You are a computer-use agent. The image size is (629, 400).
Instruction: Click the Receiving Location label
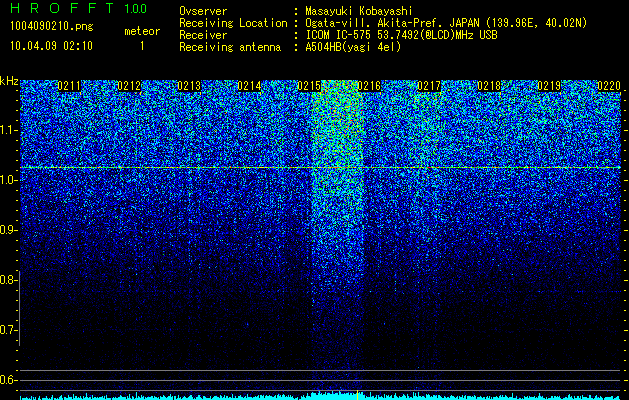tap(233, 23)
